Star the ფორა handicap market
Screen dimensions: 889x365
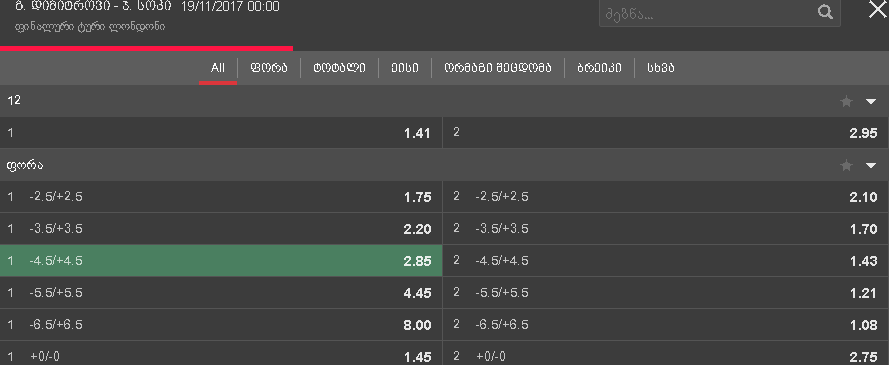[846, 165]
